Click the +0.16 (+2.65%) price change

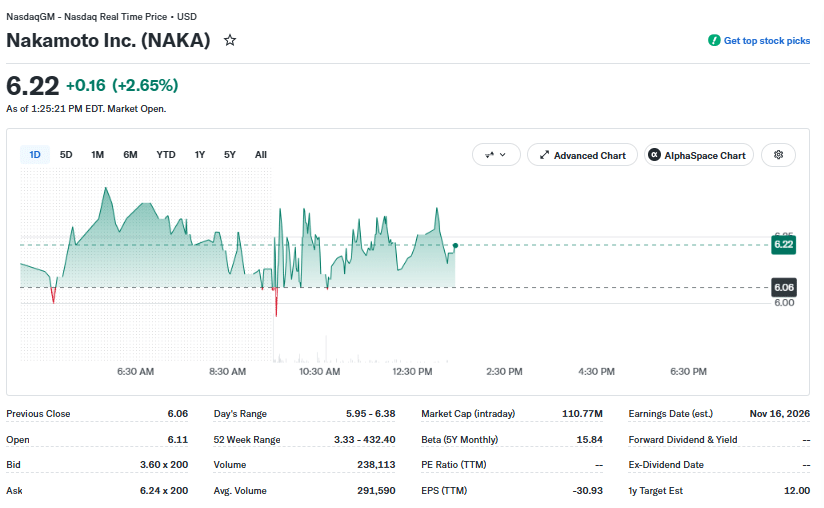122,85
